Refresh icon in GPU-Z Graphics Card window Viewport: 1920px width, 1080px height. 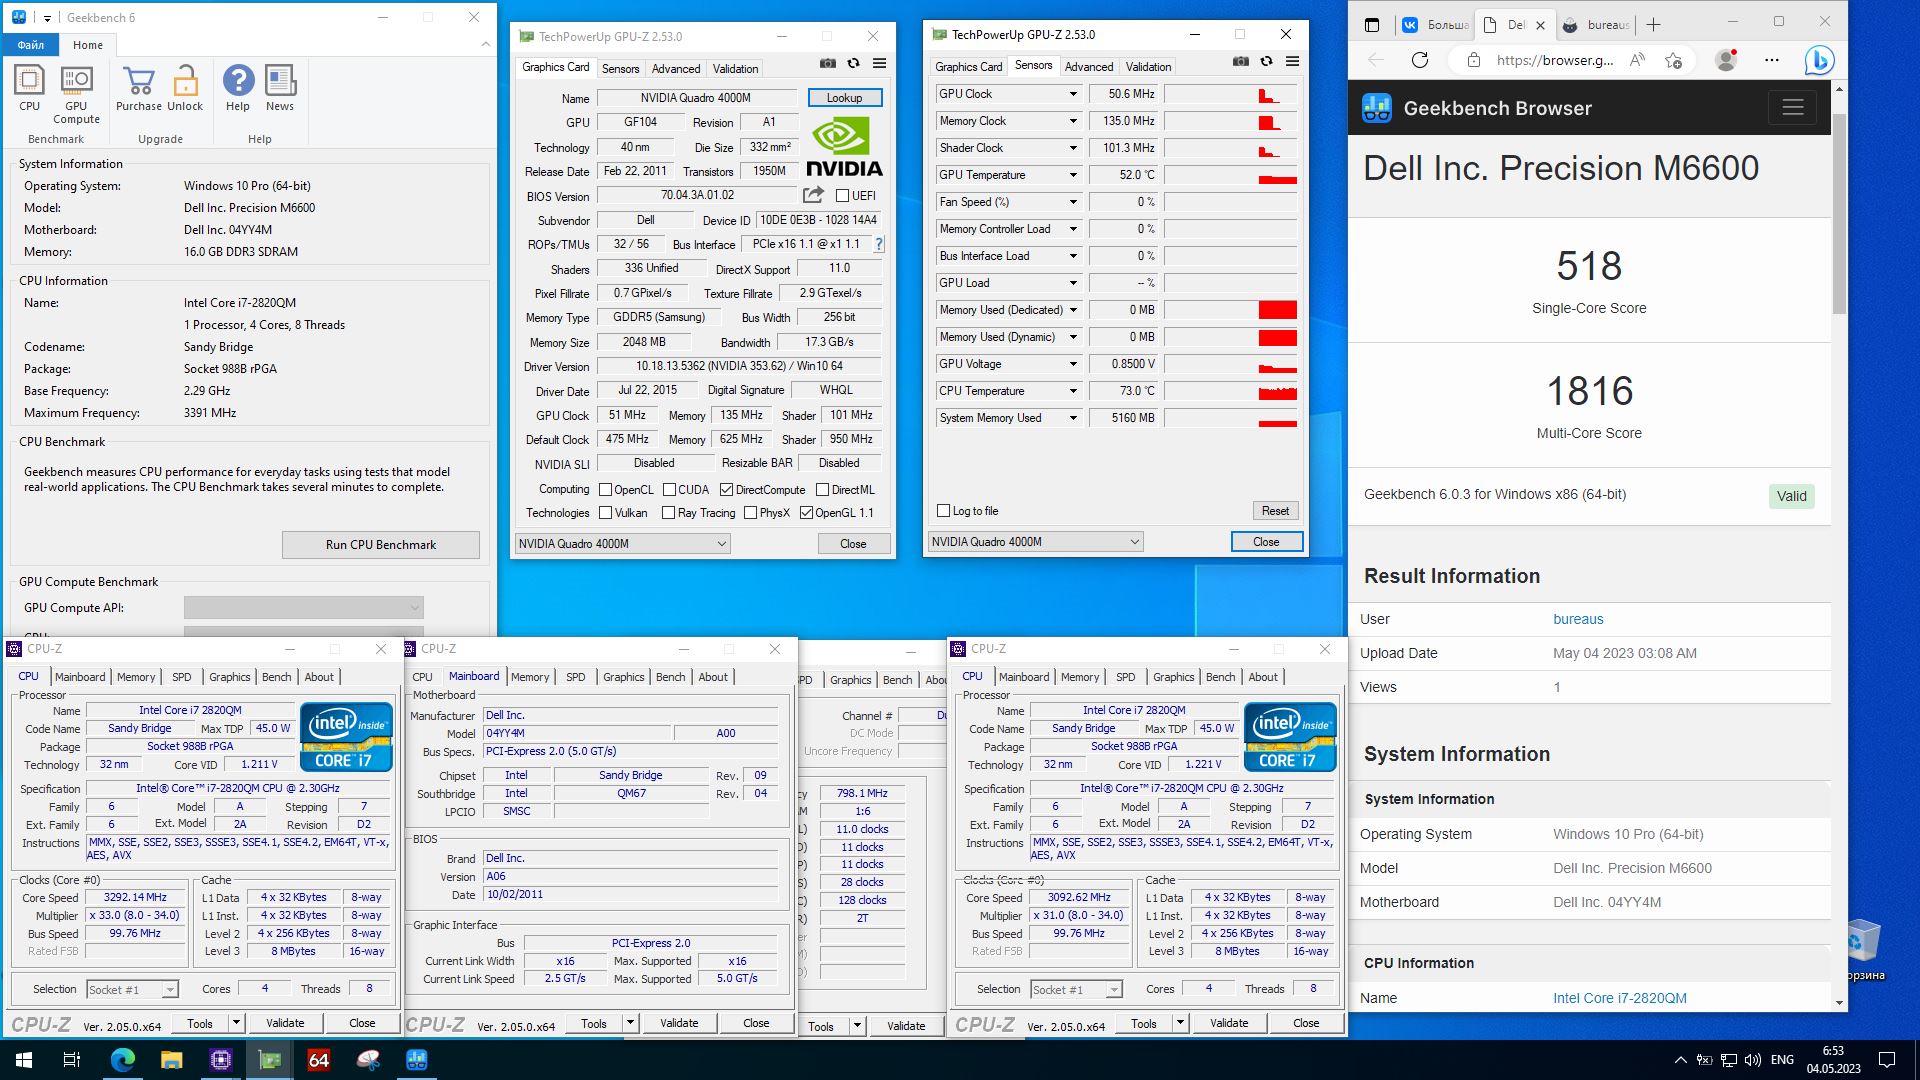click(853, 63)
